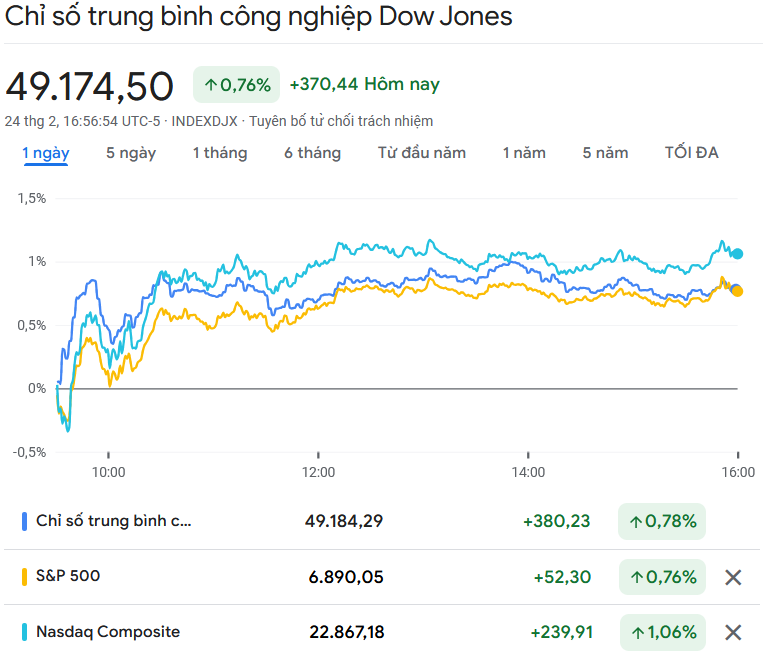This screenshot has height=654, width=763.
Task: Select the "1 ngày" time range tab
Action: pos(45,153)
